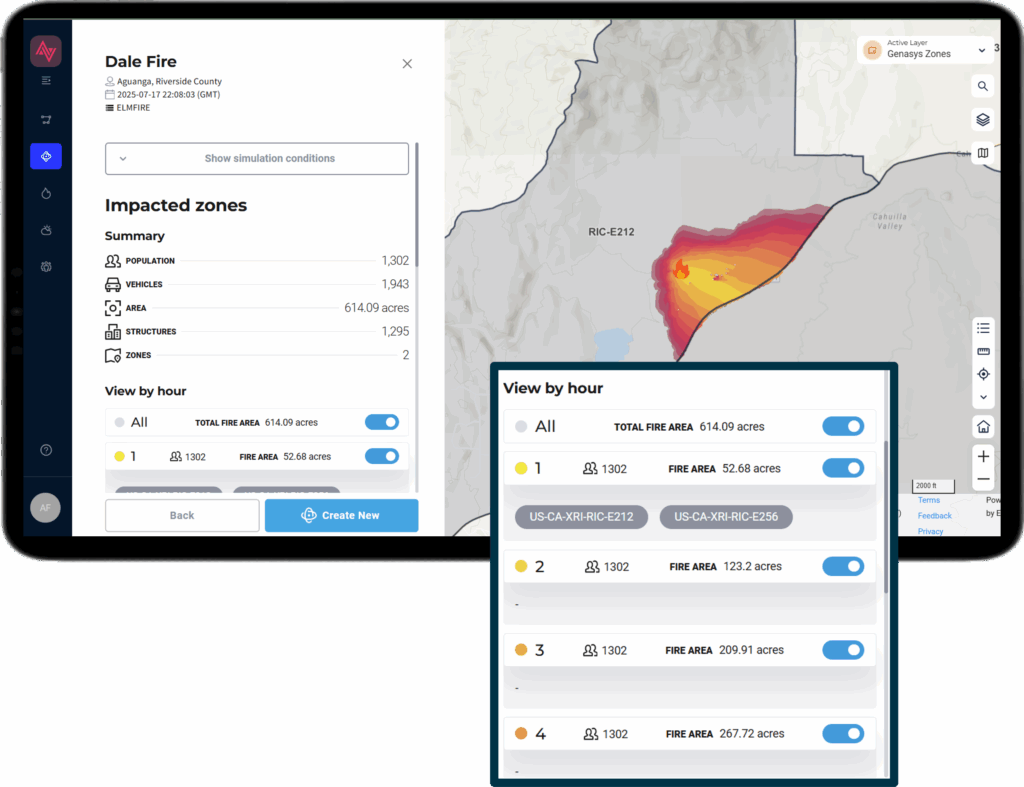Open the map layers panel icon

point(983,119)
